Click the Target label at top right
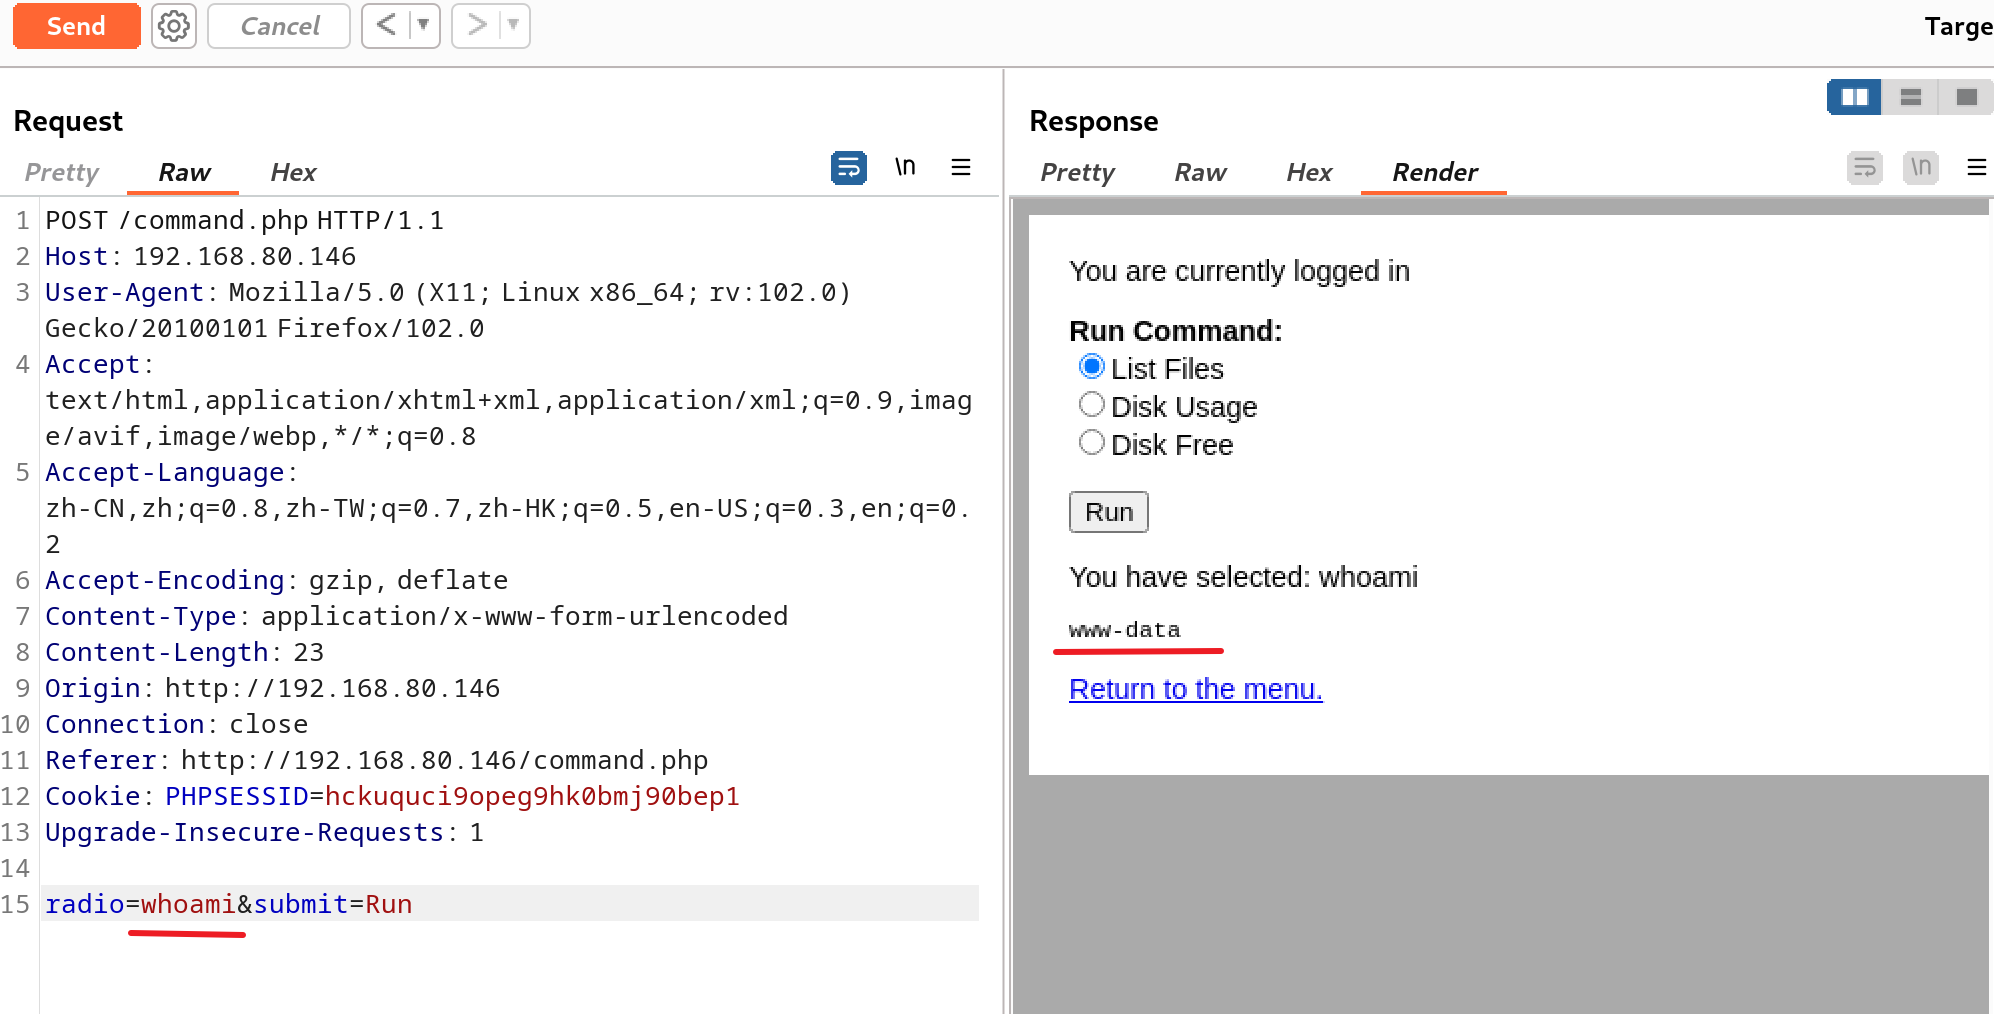Screen dimensions: 1994x1014 1958,26
